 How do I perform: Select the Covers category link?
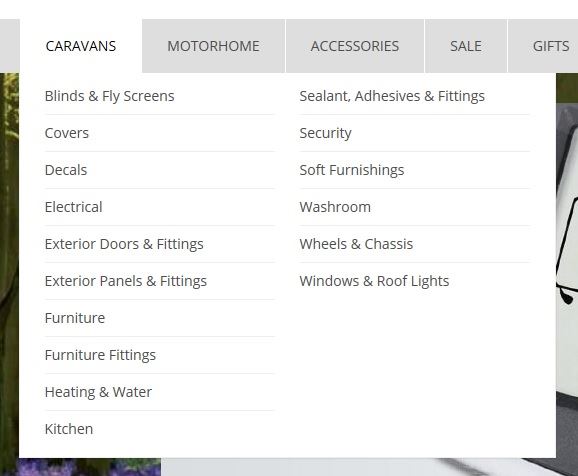[67, 133]
